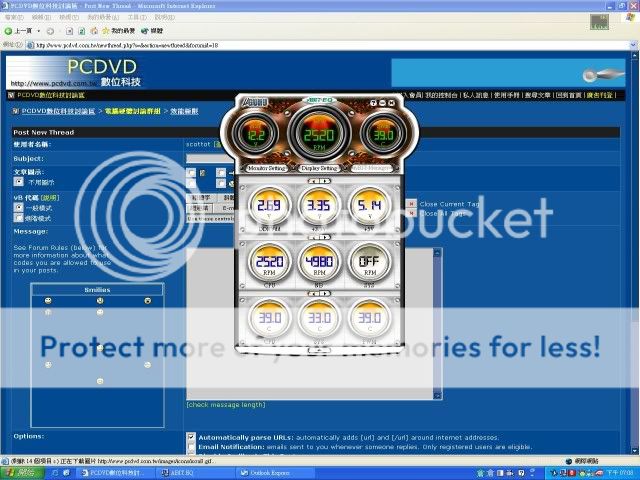Screen dimensions: 640x480
Task: Open the Favorites menu in the menu bar
Action: point(103,18)
